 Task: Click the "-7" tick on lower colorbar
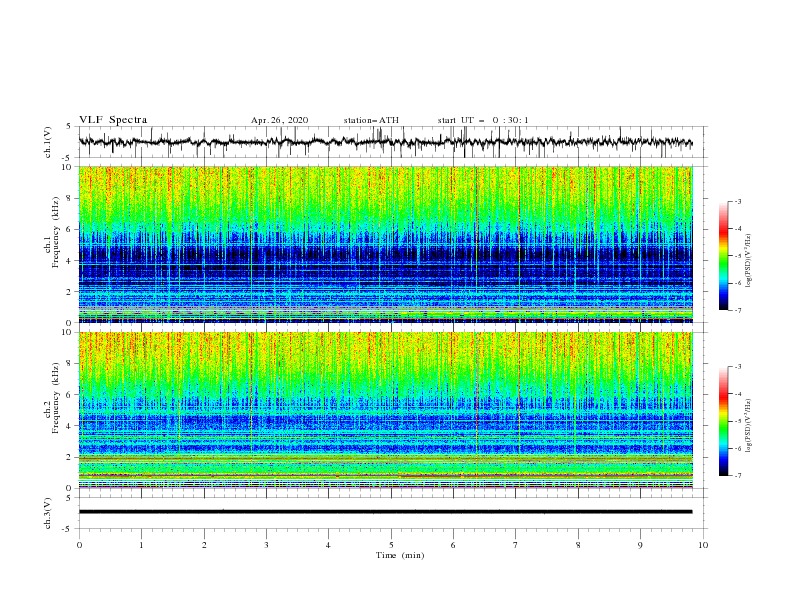click(738, 476)
